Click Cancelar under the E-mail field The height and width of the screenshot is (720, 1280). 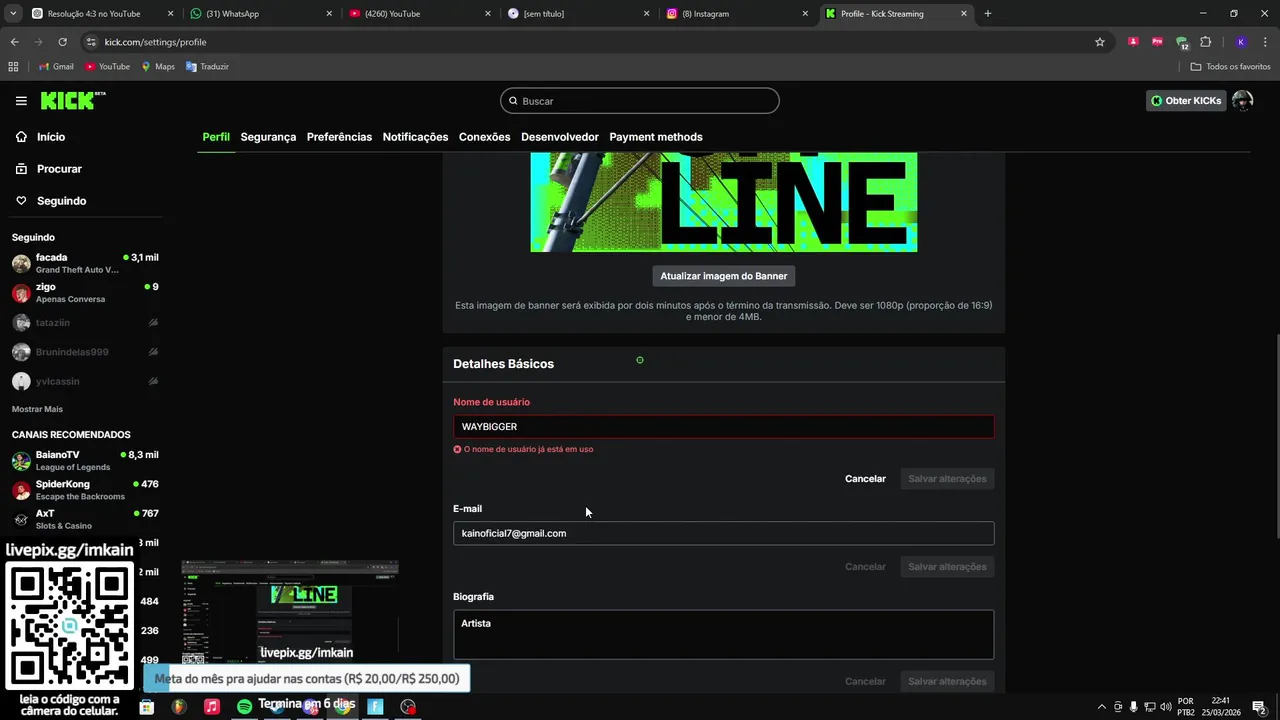(865, 567)
